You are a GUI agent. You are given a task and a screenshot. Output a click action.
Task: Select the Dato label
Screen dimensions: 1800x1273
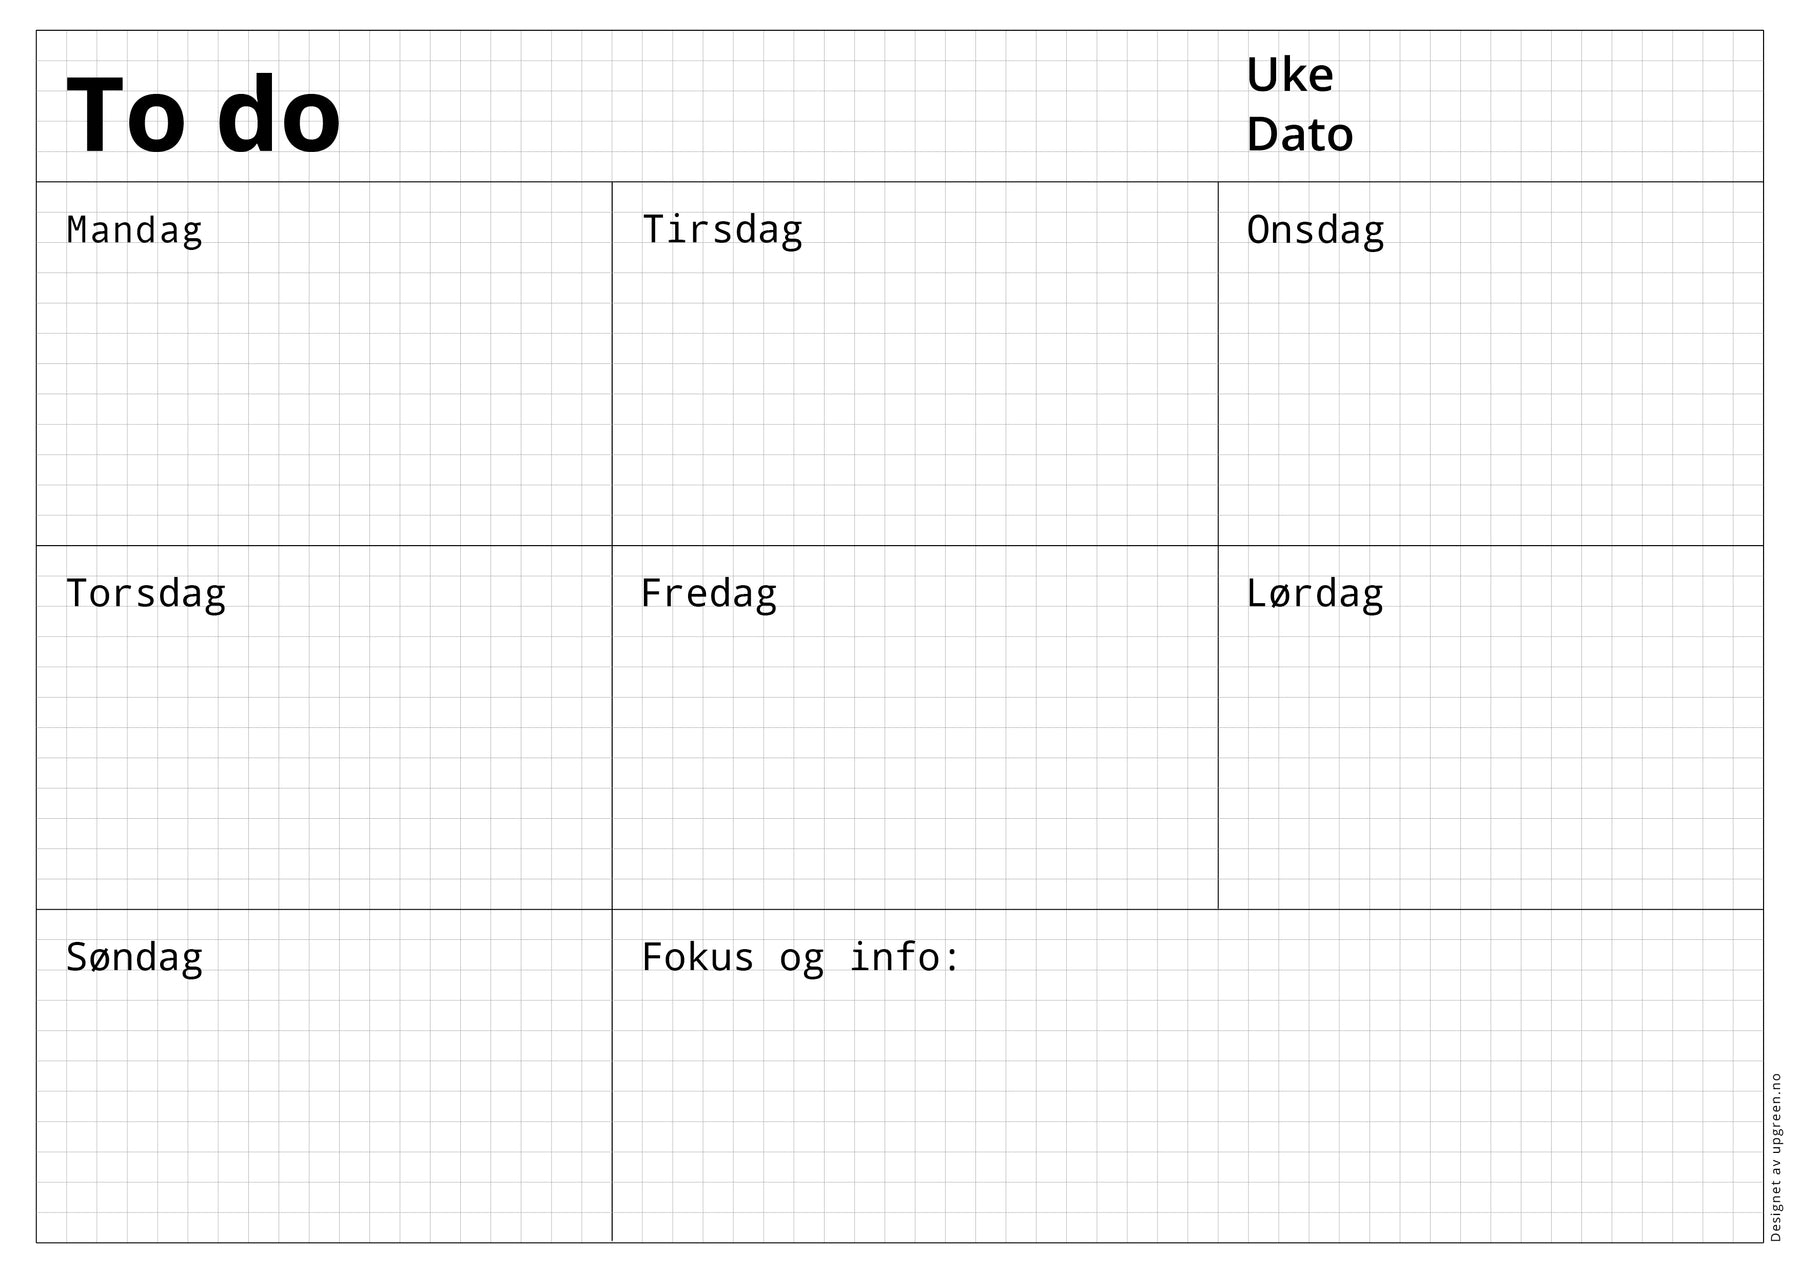(x=1299, y=135)
